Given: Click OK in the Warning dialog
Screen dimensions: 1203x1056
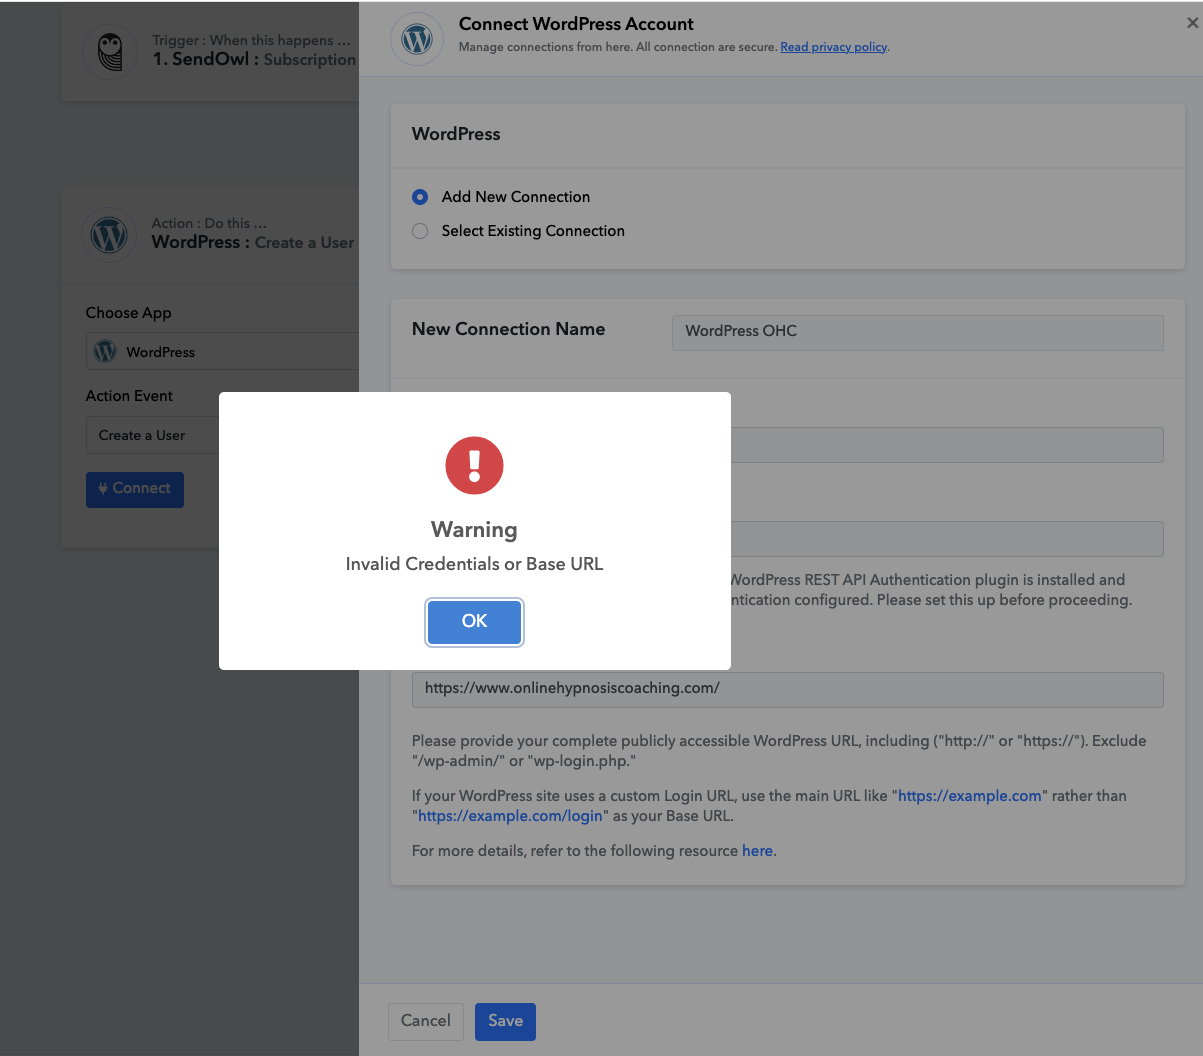Looking at the screenshot, I should tap(474, 621).
